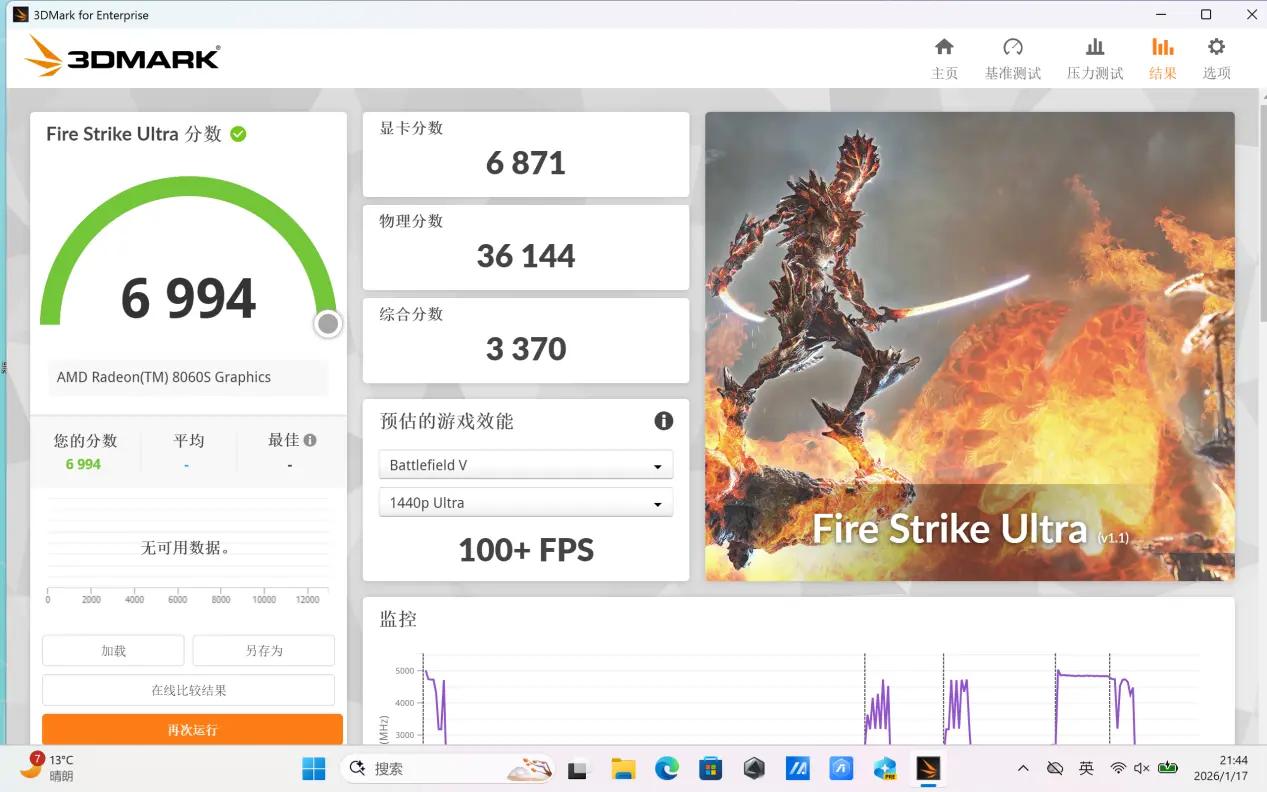Click the Fire Strike Ultra artwork image
1267x792 pixels.
pos(969,346)
